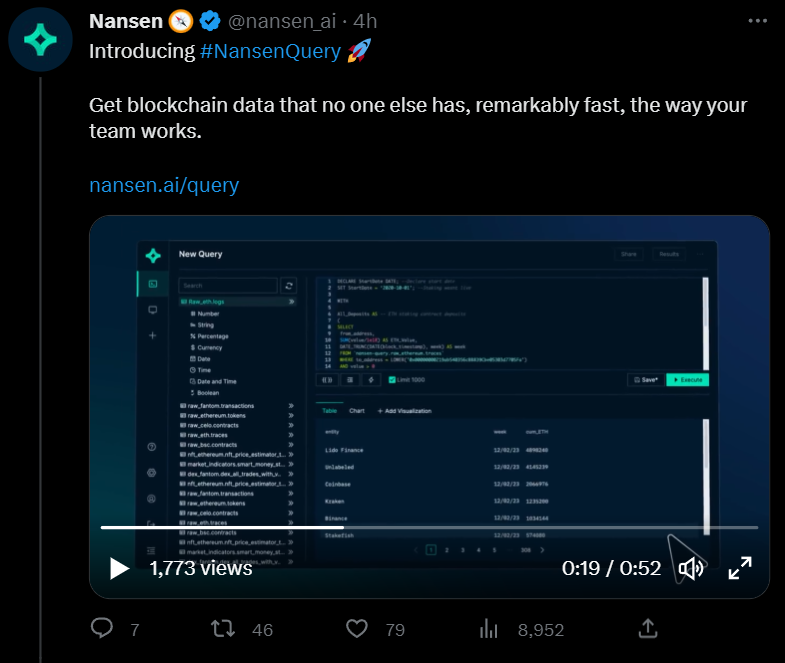
Task: Like the tweet with the heart icon
Action: point(356,628)
